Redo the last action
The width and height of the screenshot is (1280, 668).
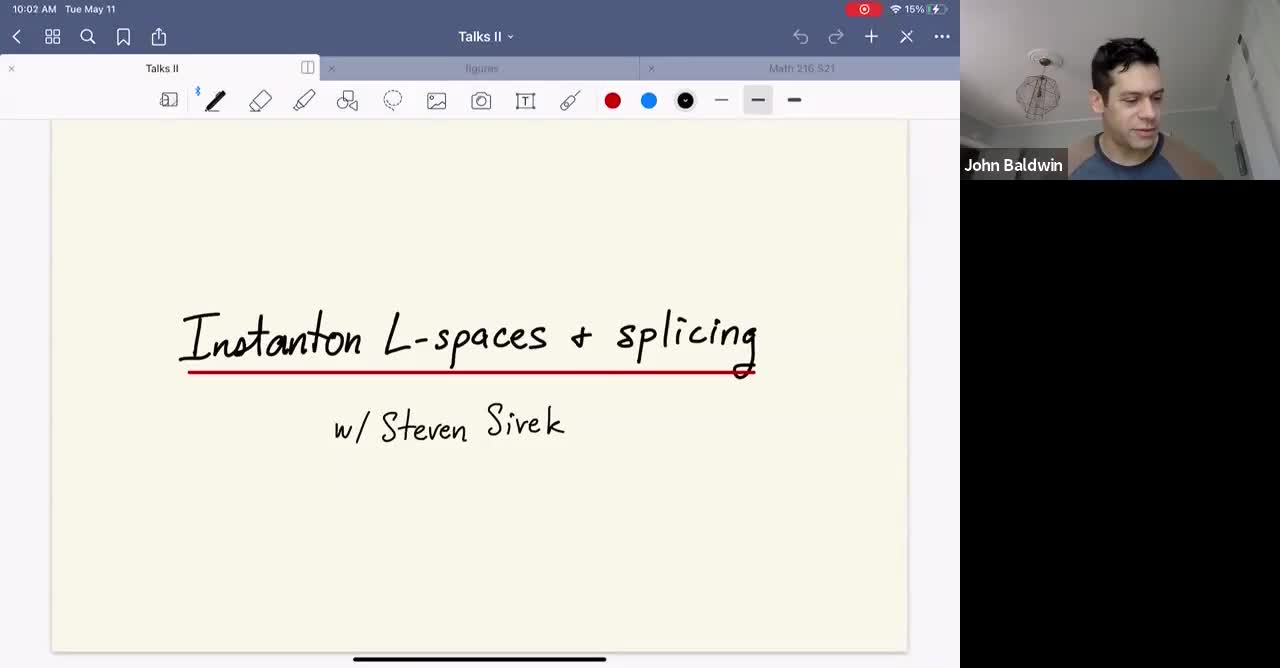pos(836,37)
